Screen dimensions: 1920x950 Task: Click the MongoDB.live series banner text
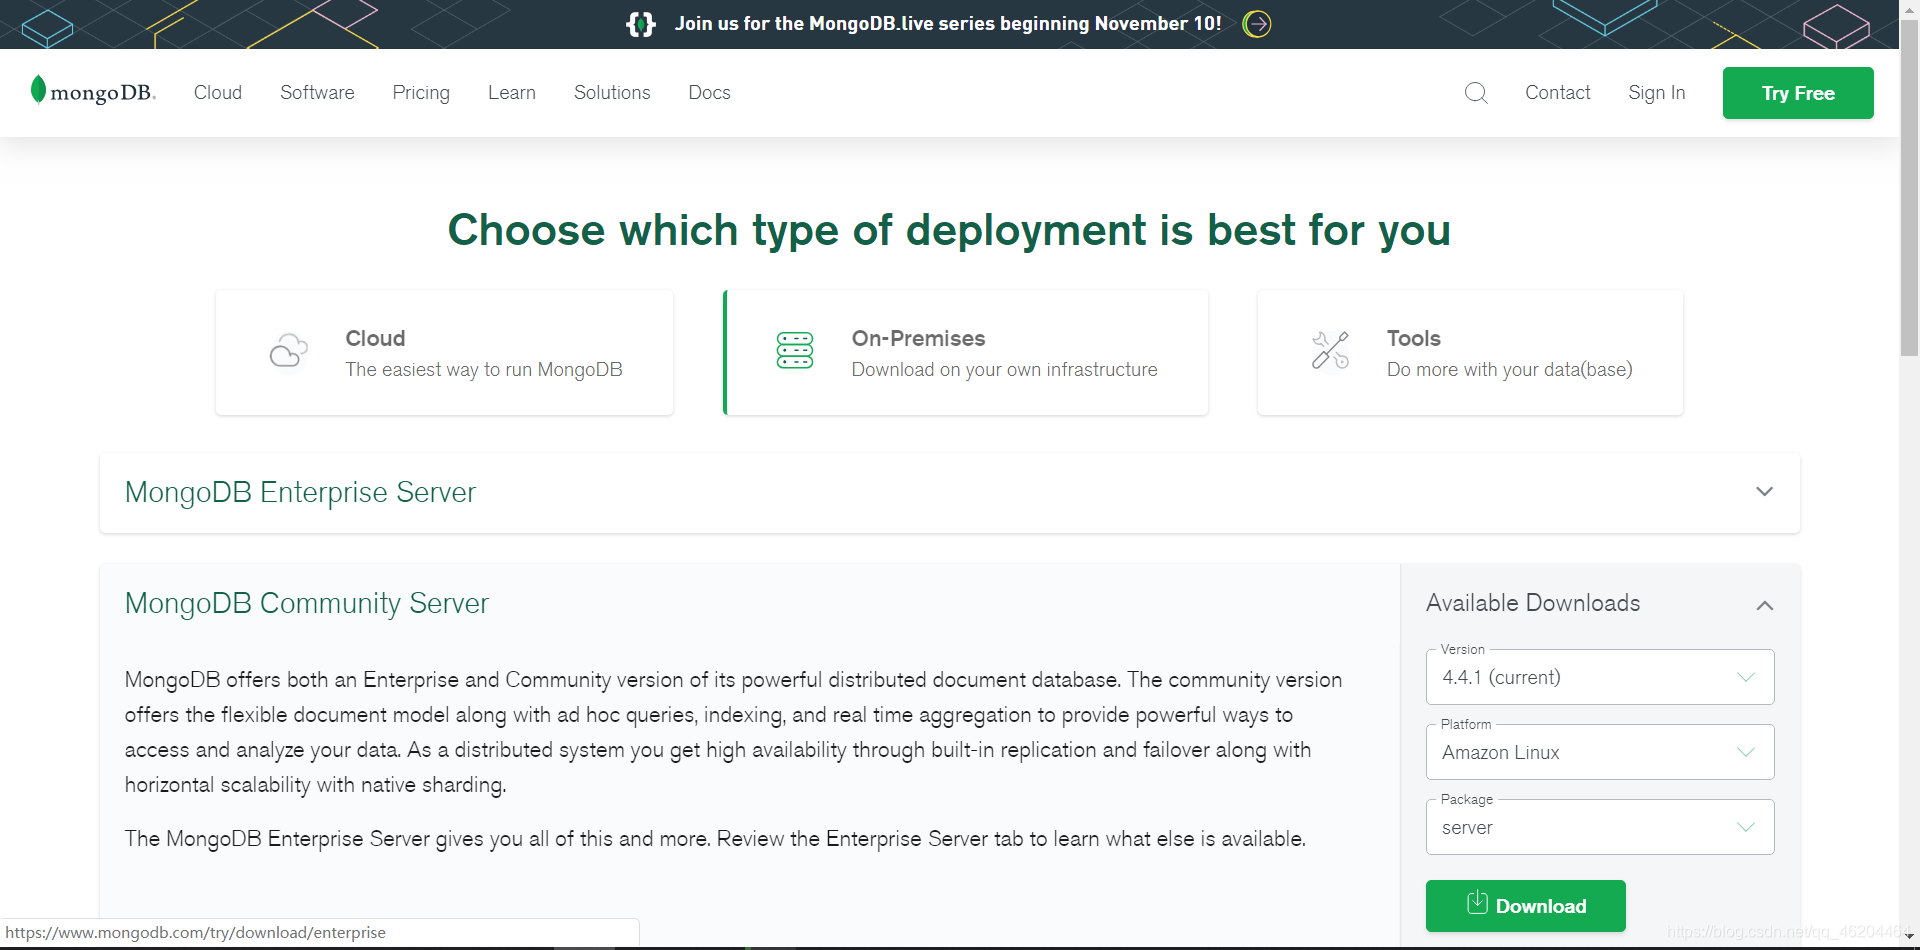coord(948,23)
